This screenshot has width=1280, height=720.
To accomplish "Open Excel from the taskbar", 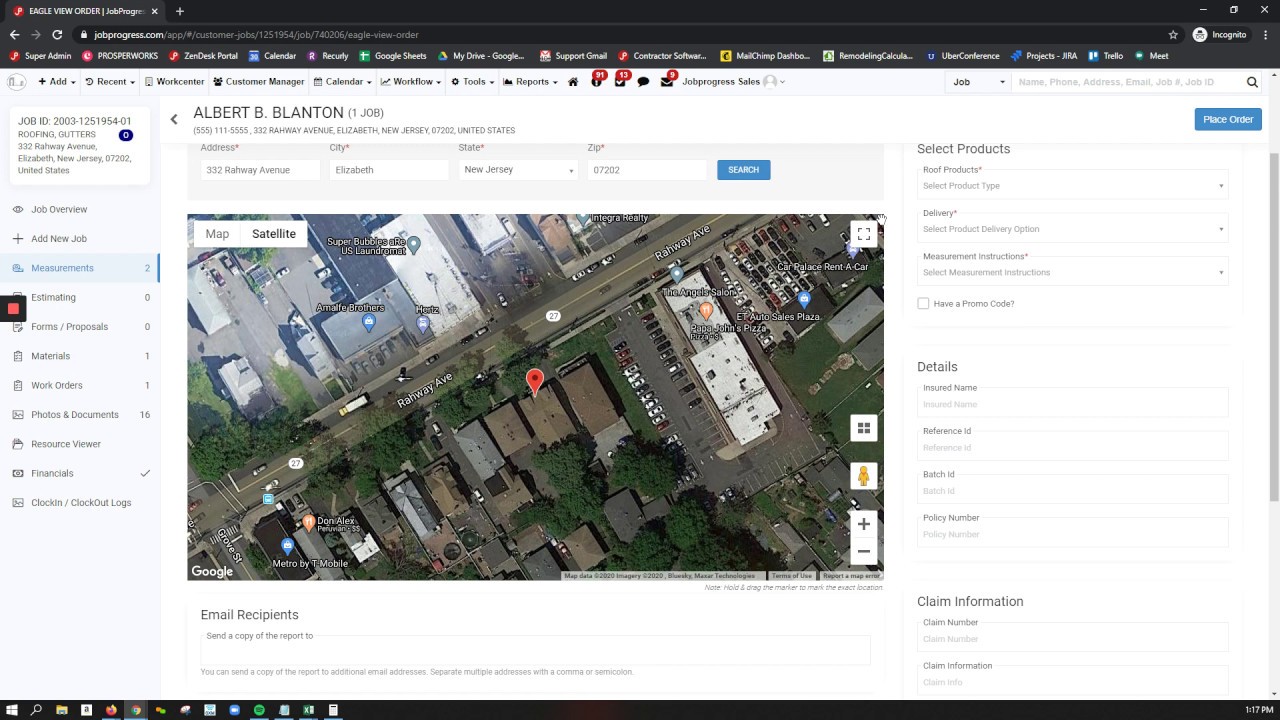I will tap(309, 710).
